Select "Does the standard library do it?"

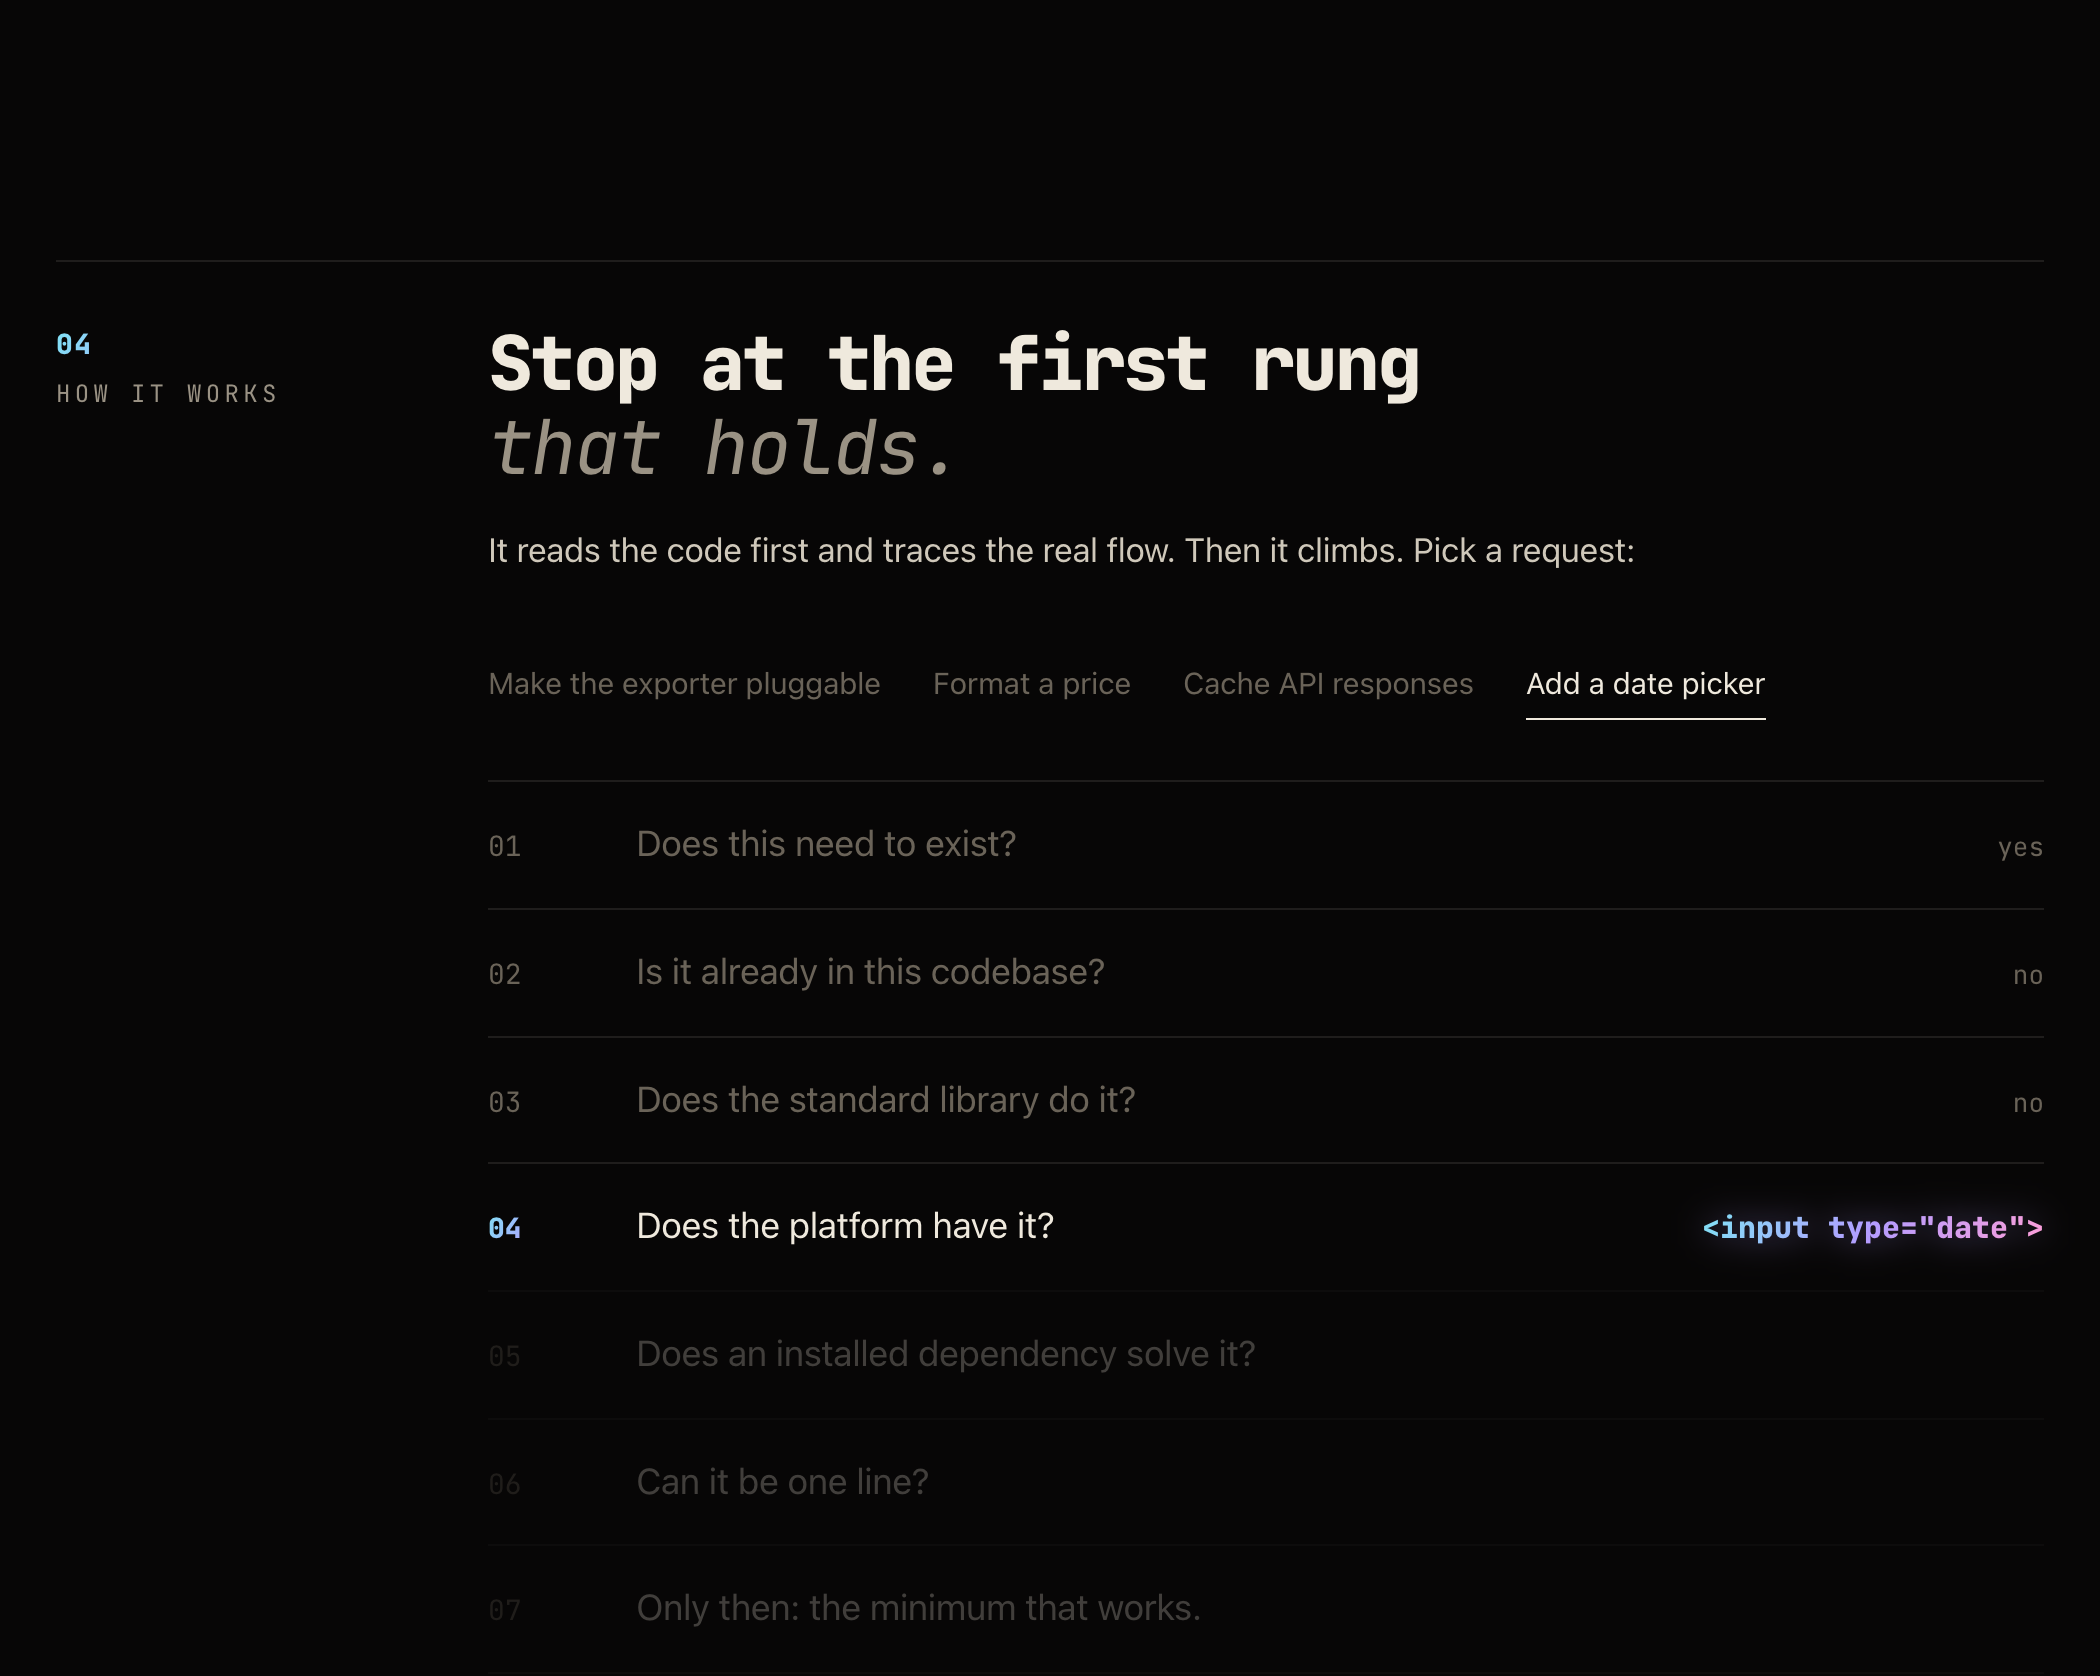[x=886, y=1100]
